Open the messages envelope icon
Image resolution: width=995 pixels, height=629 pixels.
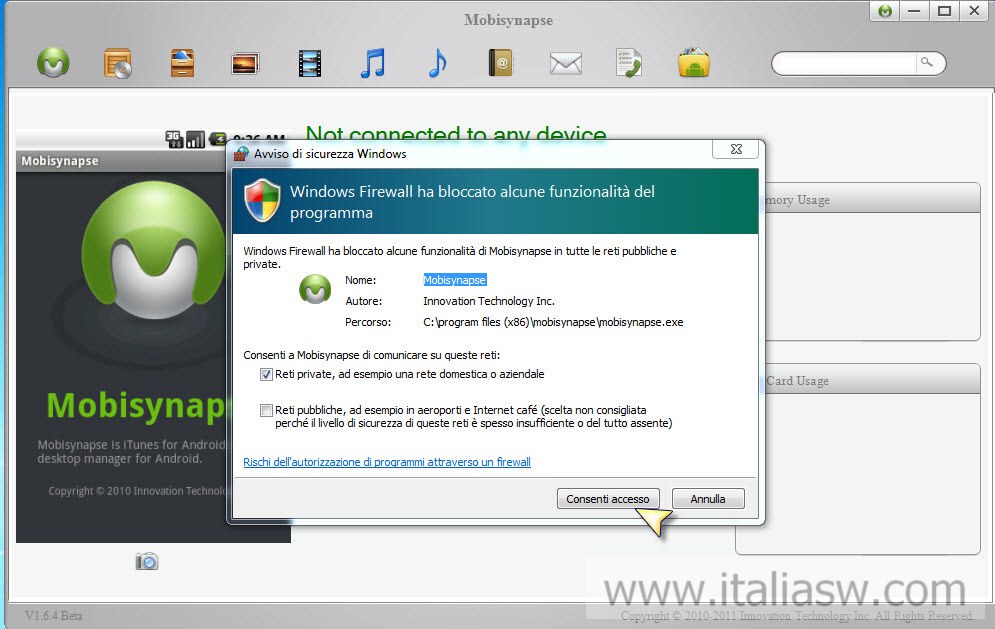tap(565, 63)
